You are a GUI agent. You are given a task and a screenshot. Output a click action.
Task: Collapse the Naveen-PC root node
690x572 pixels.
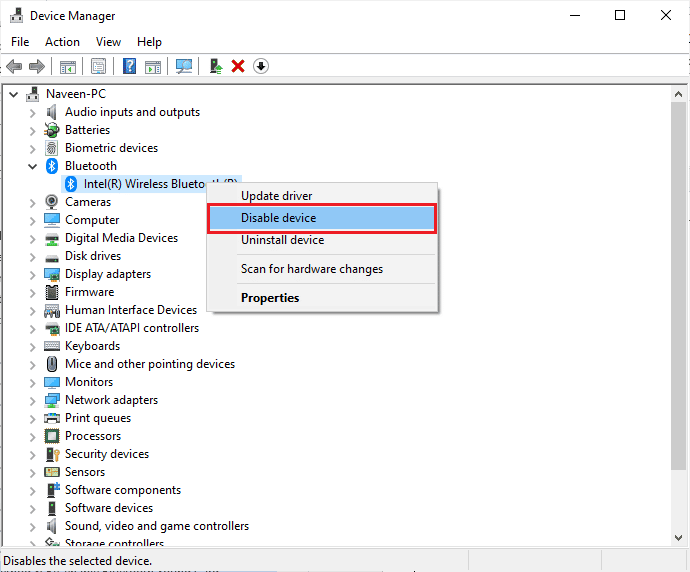14,94
